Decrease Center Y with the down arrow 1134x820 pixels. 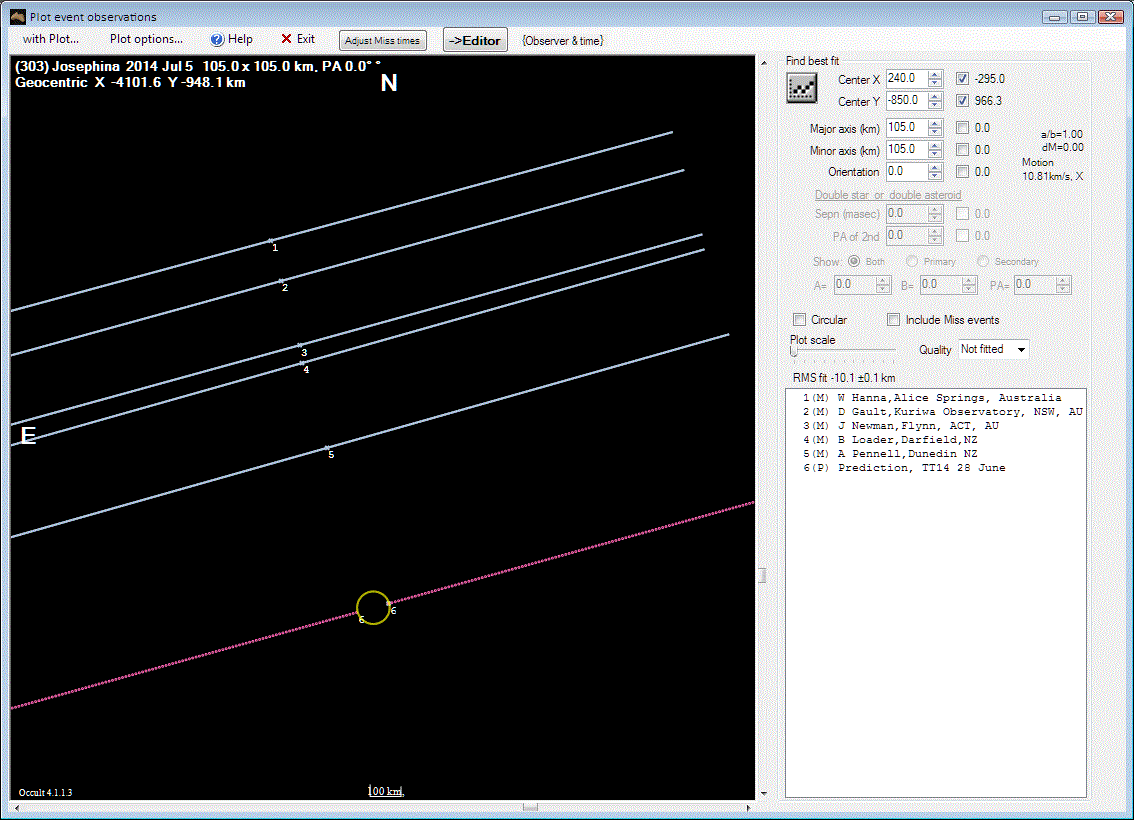point(935,105)
